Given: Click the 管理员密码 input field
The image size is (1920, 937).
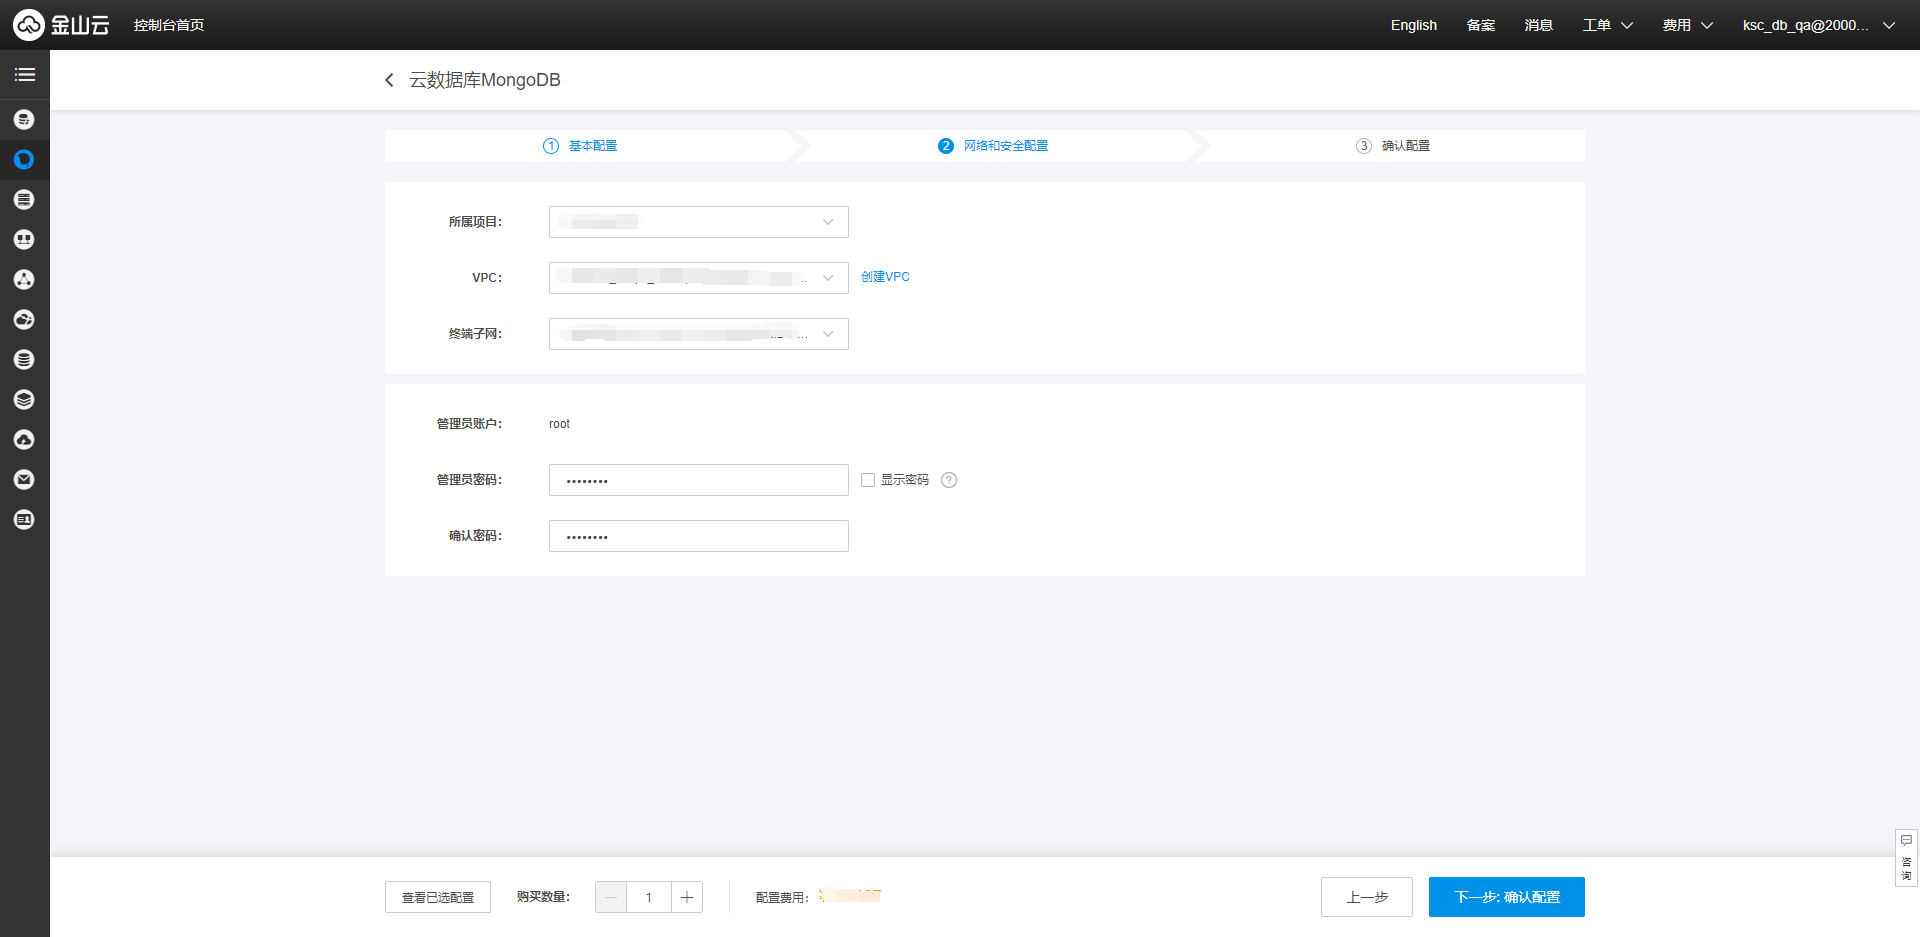Looking at the screenshot, I should pos(698,480).
